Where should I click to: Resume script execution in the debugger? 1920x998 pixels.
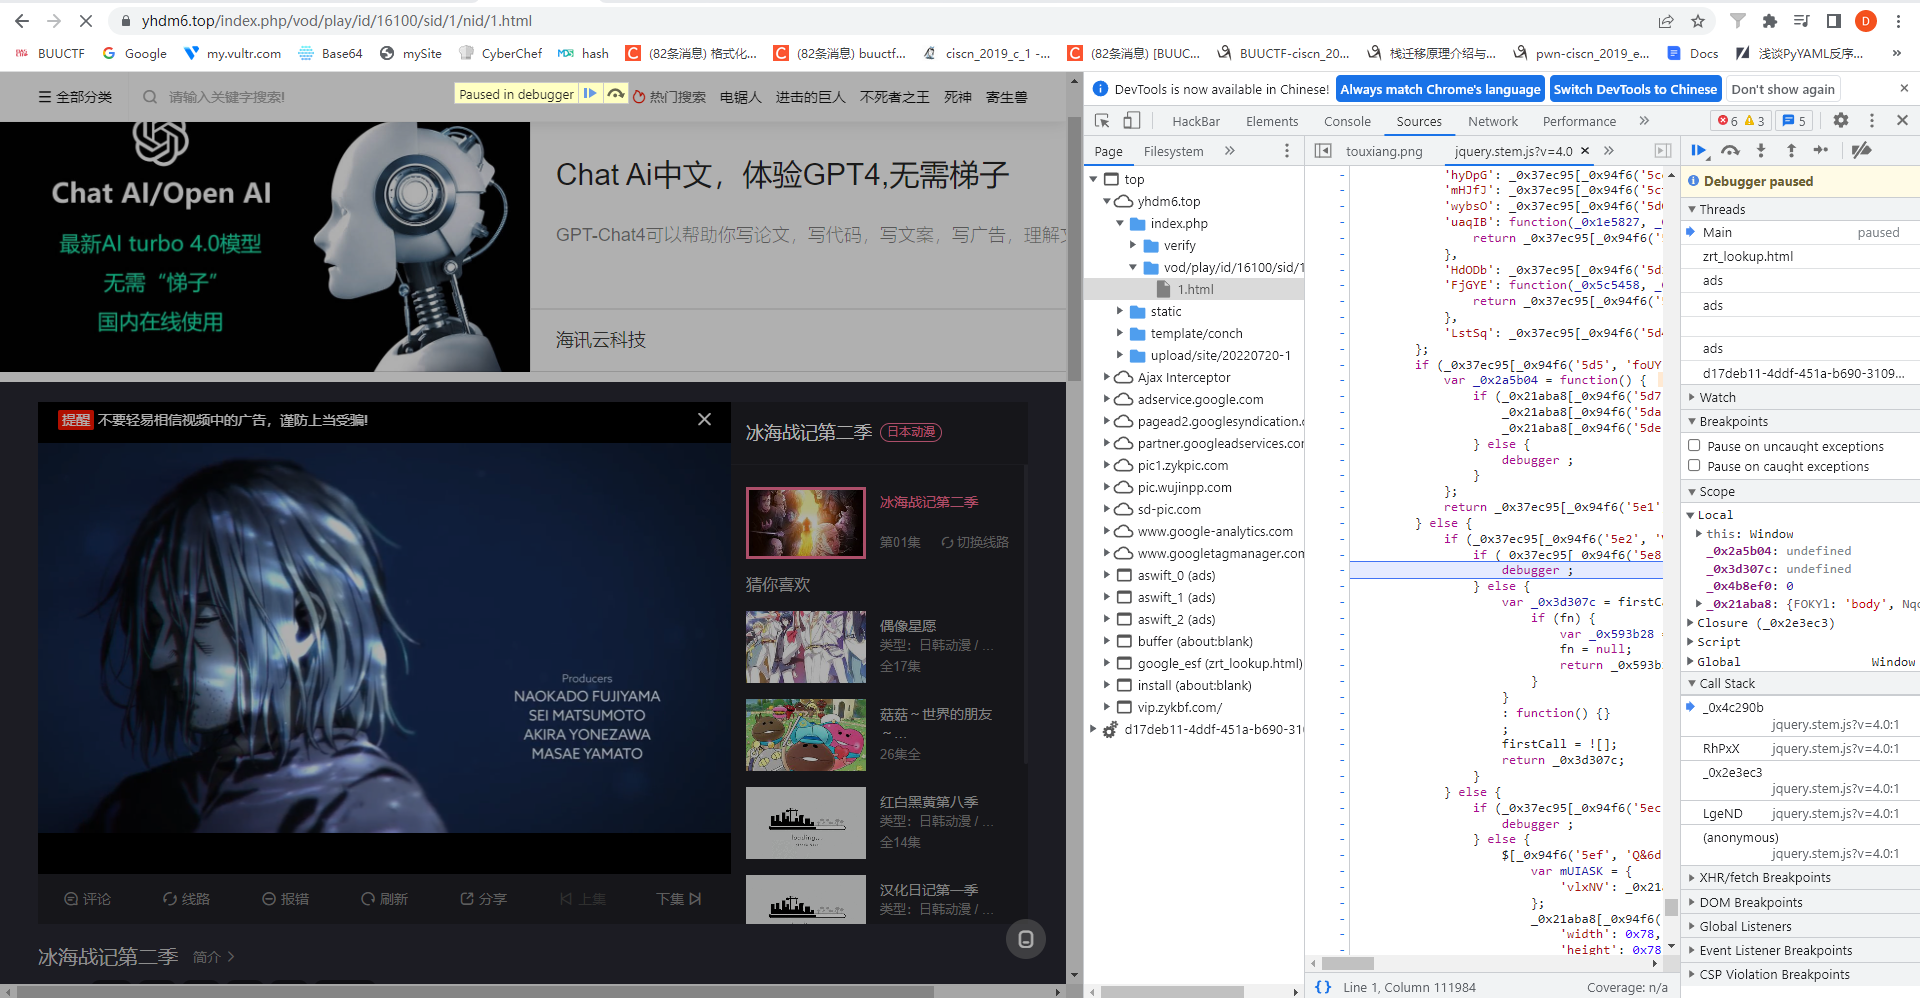tap(1699, 150)
